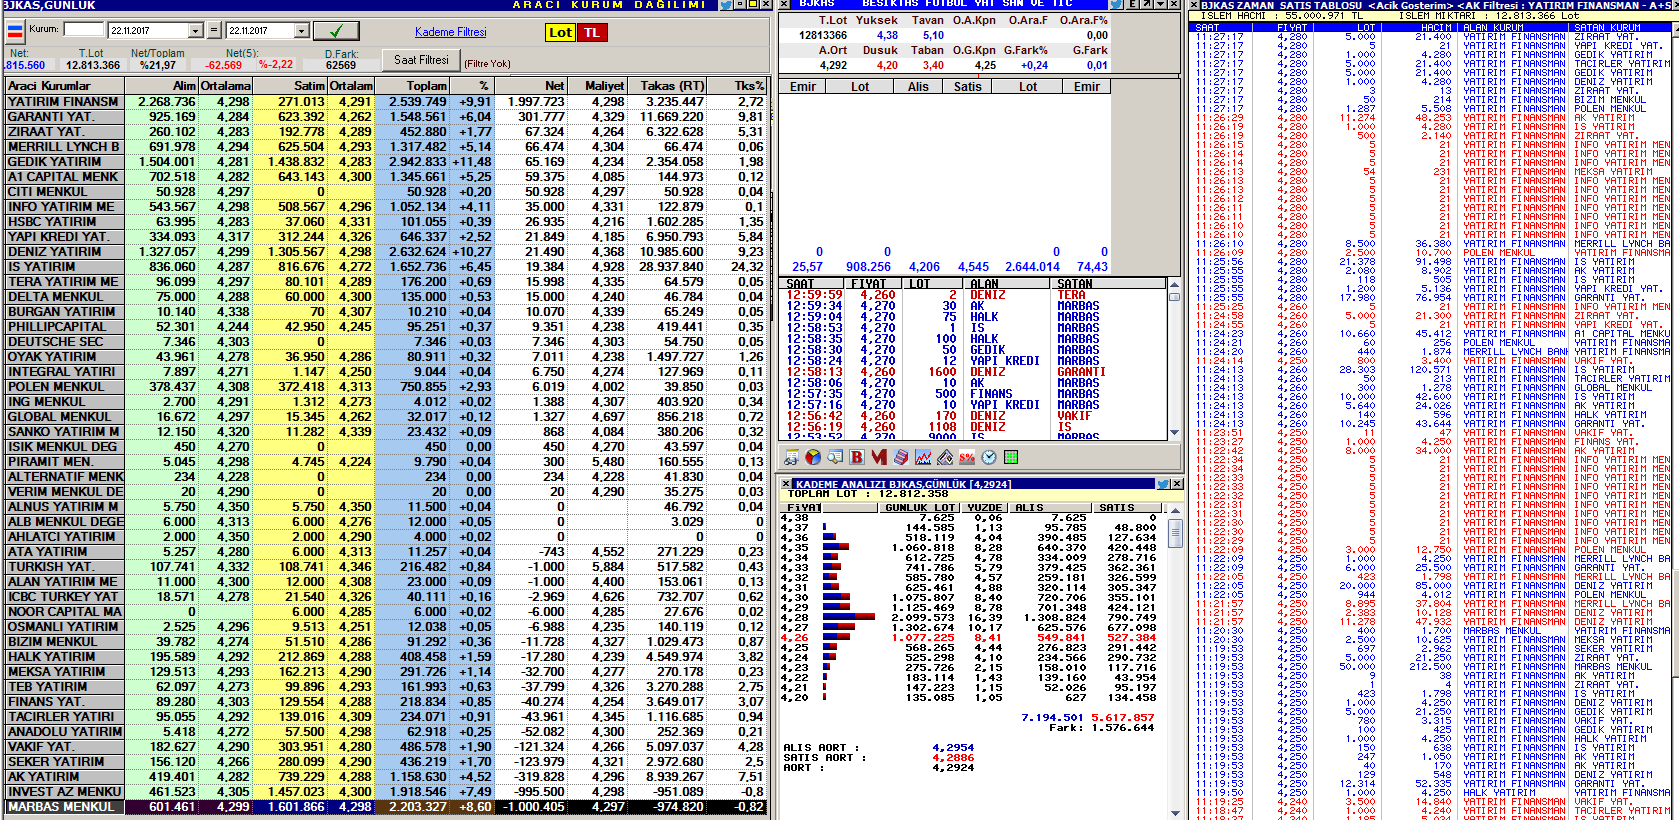Click the Taban value 3,40

pyautogui.click(x=933, y=65)
